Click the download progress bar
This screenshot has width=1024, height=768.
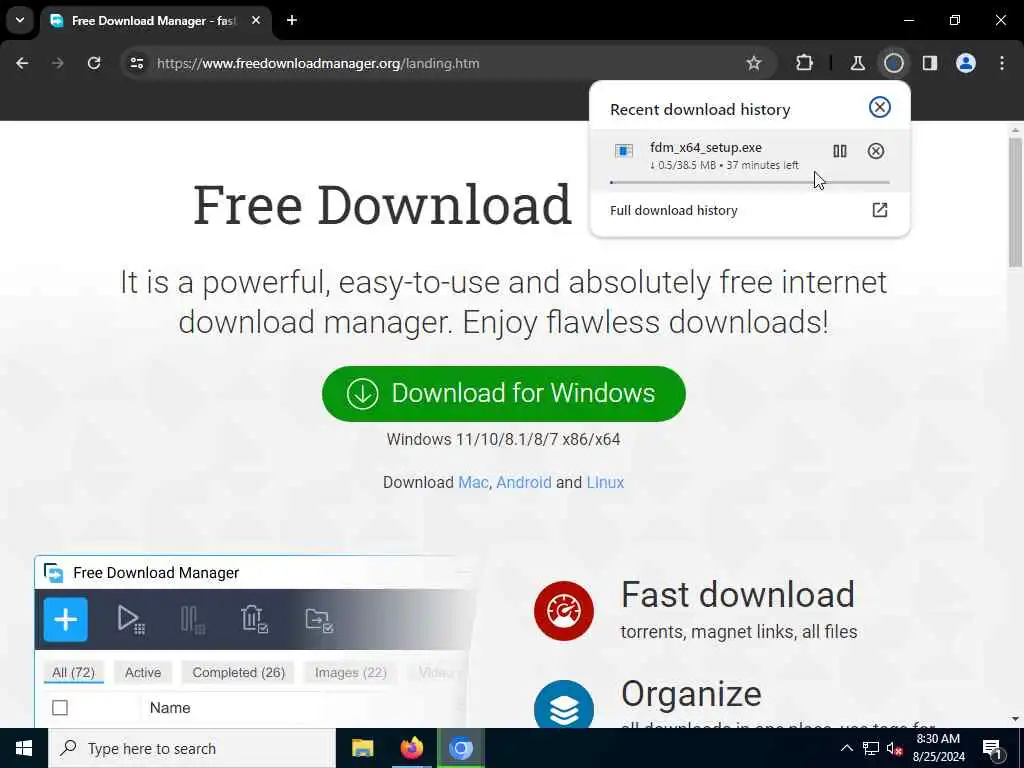click(750, 182)
